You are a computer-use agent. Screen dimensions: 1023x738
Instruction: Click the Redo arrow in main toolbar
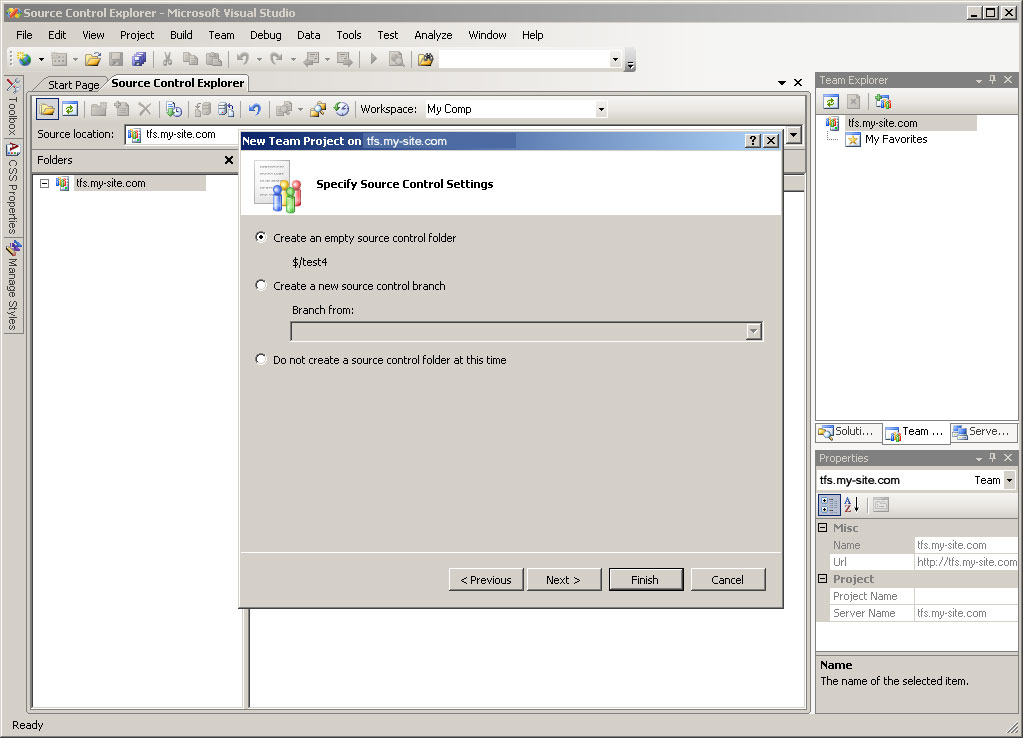pyautogui.click(x=277, y=59)
